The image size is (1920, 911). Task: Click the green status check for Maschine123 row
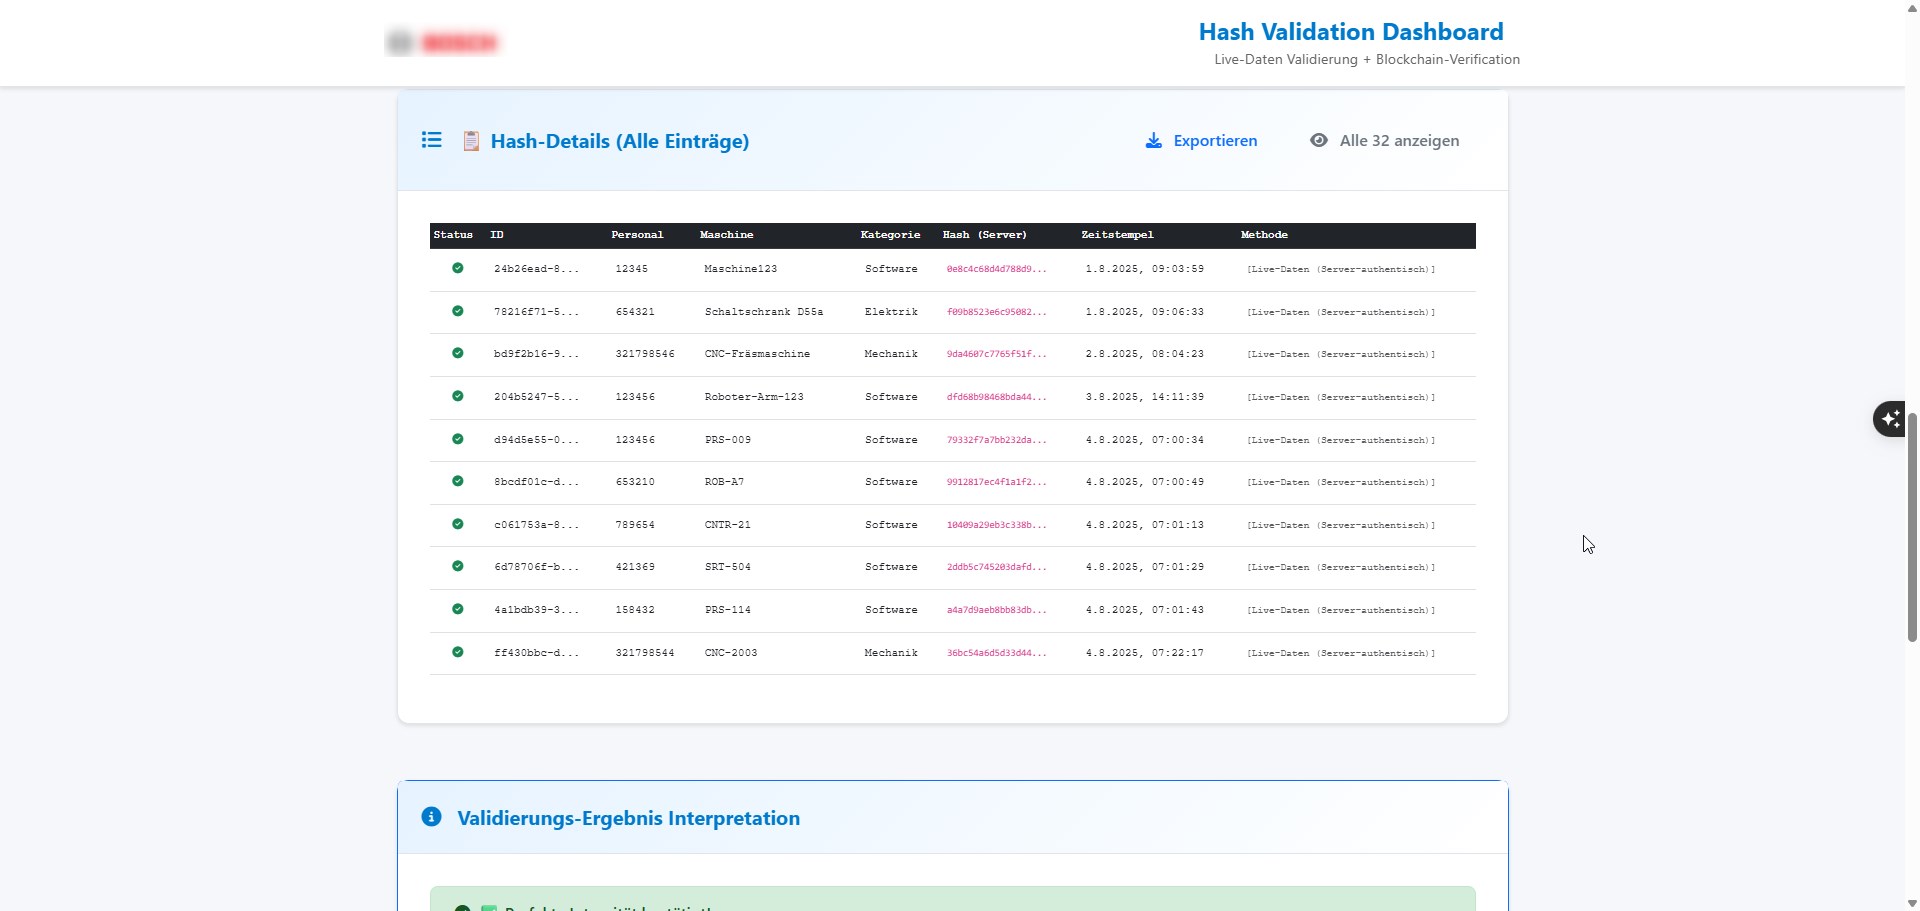[458, 268]
